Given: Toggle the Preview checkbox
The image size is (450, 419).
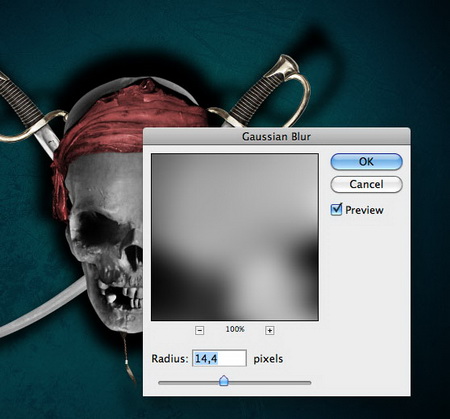Looking at the screenshot, I should 336,210.
